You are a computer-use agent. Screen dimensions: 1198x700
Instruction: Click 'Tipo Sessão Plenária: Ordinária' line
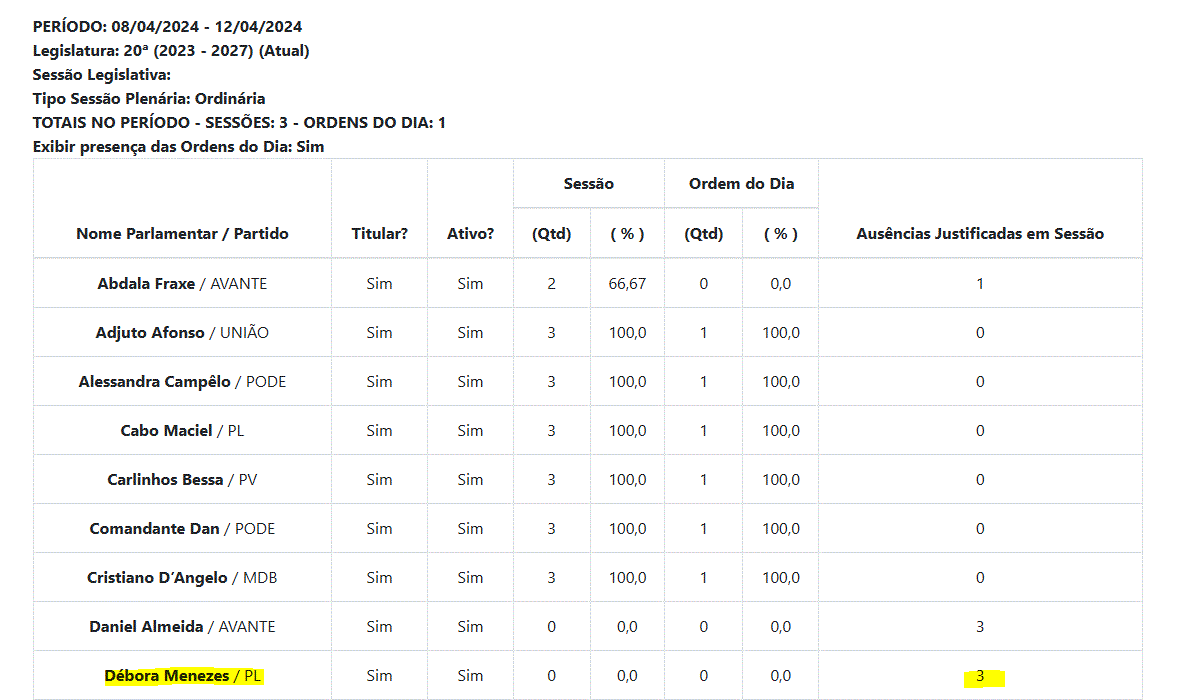tap(149, 99)
